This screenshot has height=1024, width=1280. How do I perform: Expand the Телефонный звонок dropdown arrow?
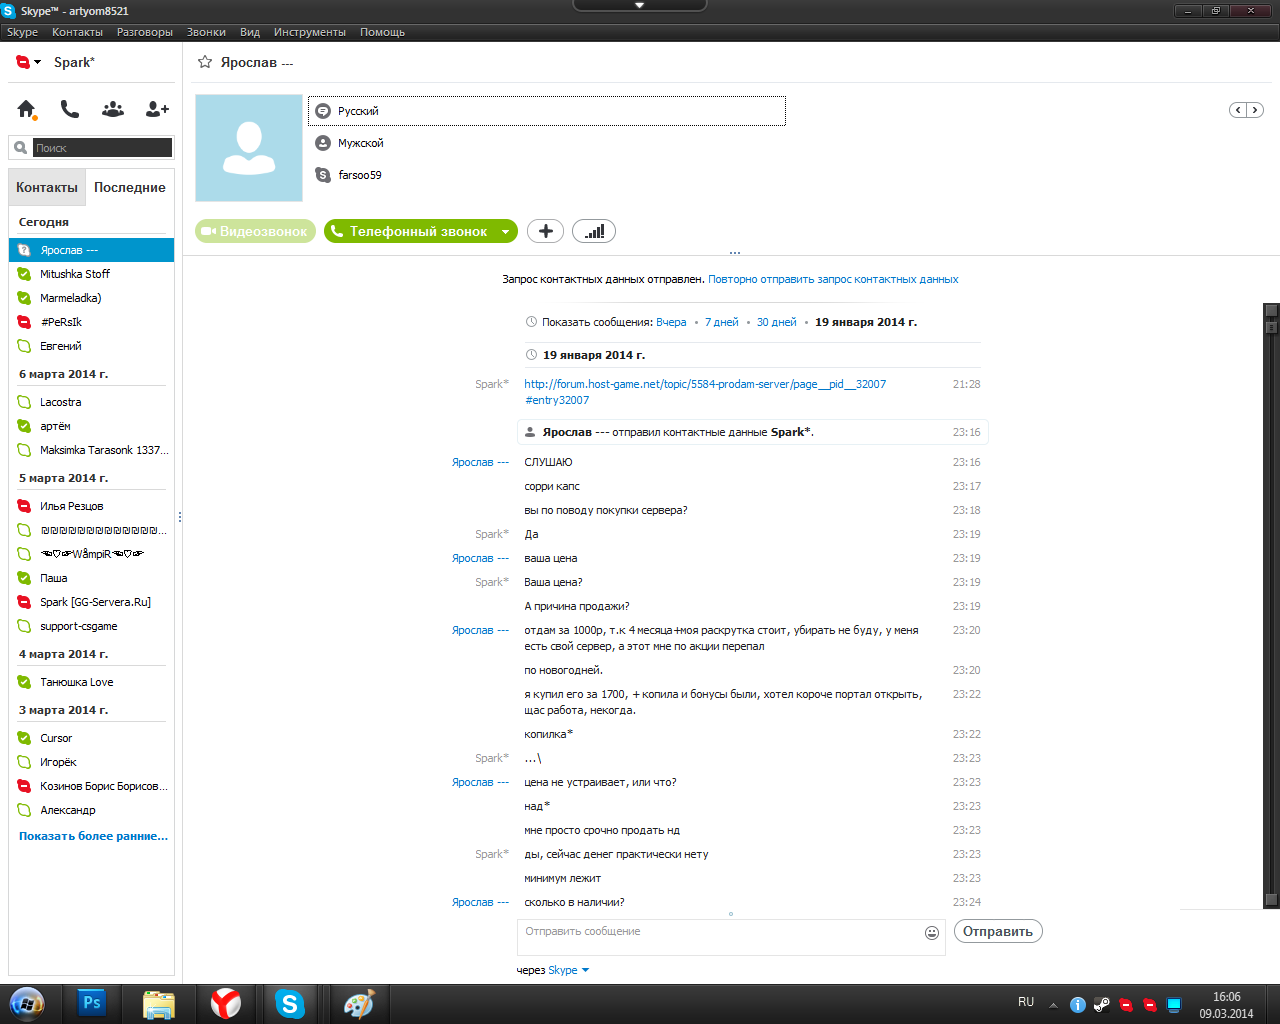click(x=506, y=232)
